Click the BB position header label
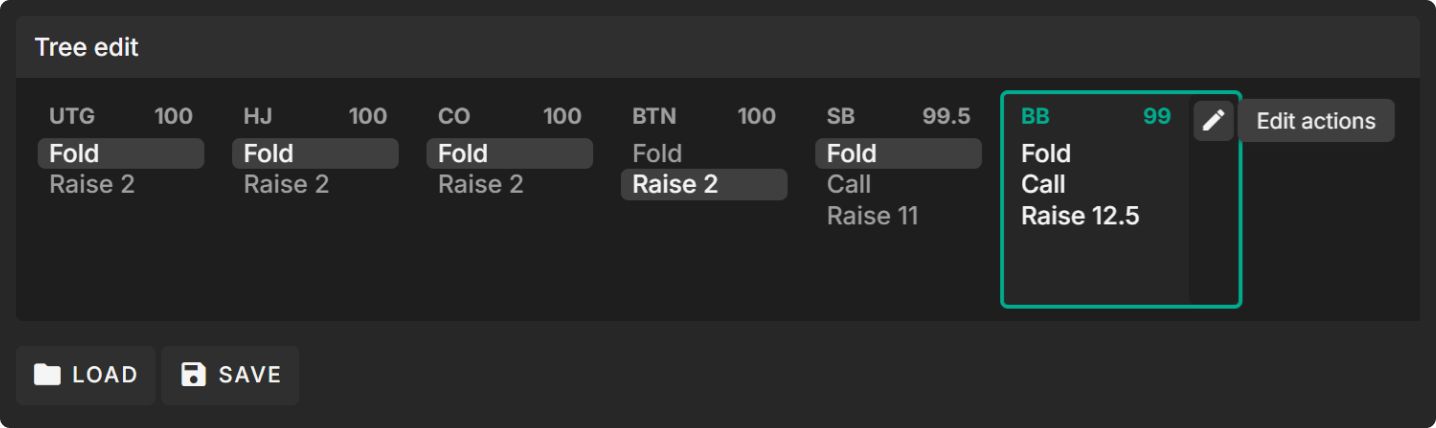The width and height of the screenshot is (1436, 428). coord(1035,117)
